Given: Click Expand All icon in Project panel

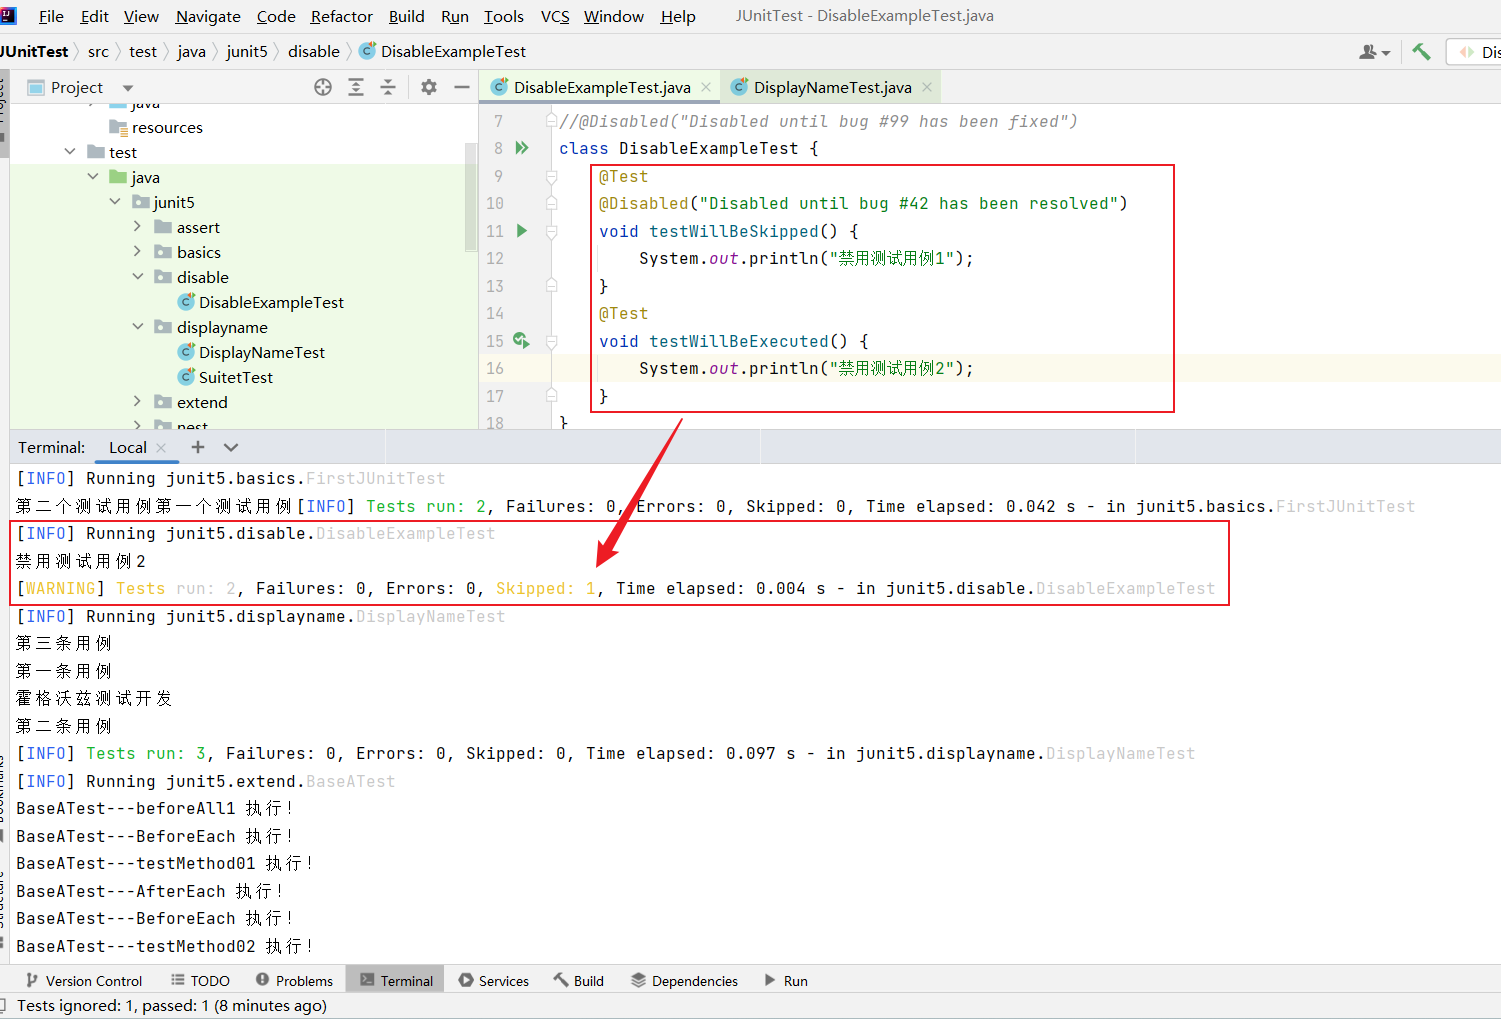Looking at the screenshot, I should (x=355, y=87).
